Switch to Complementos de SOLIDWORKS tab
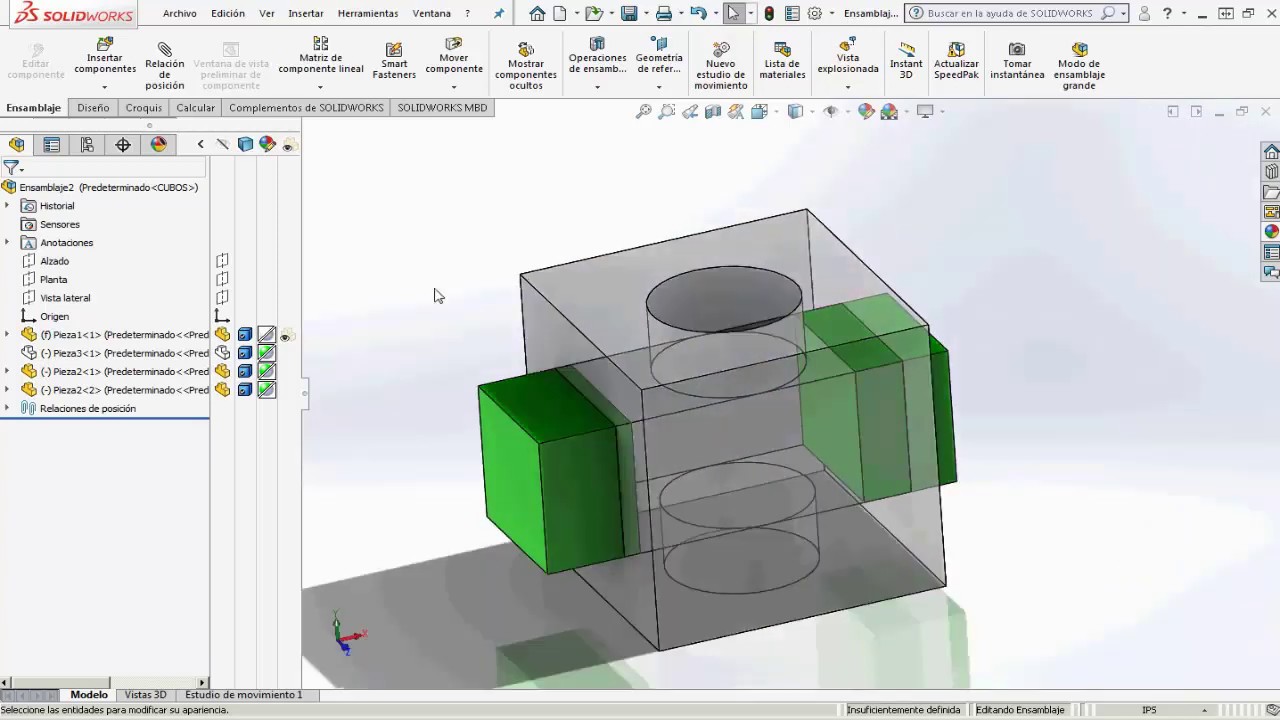 306,108
